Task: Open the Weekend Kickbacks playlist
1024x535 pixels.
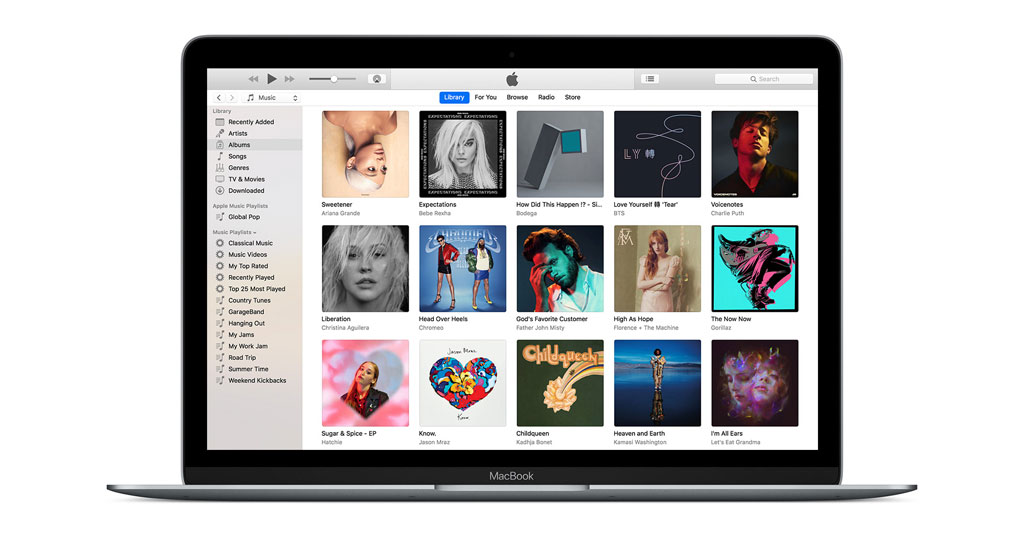Action: [257, 380]
